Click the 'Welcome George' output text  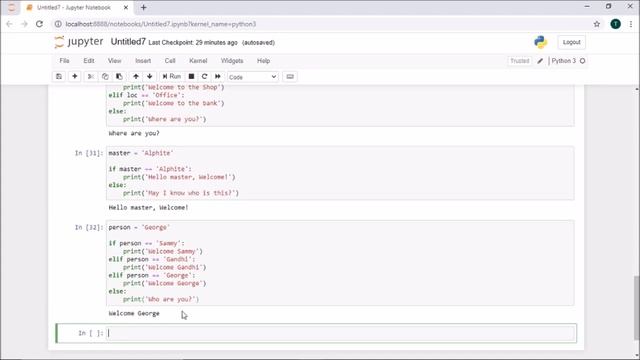[x=134, y=313]
